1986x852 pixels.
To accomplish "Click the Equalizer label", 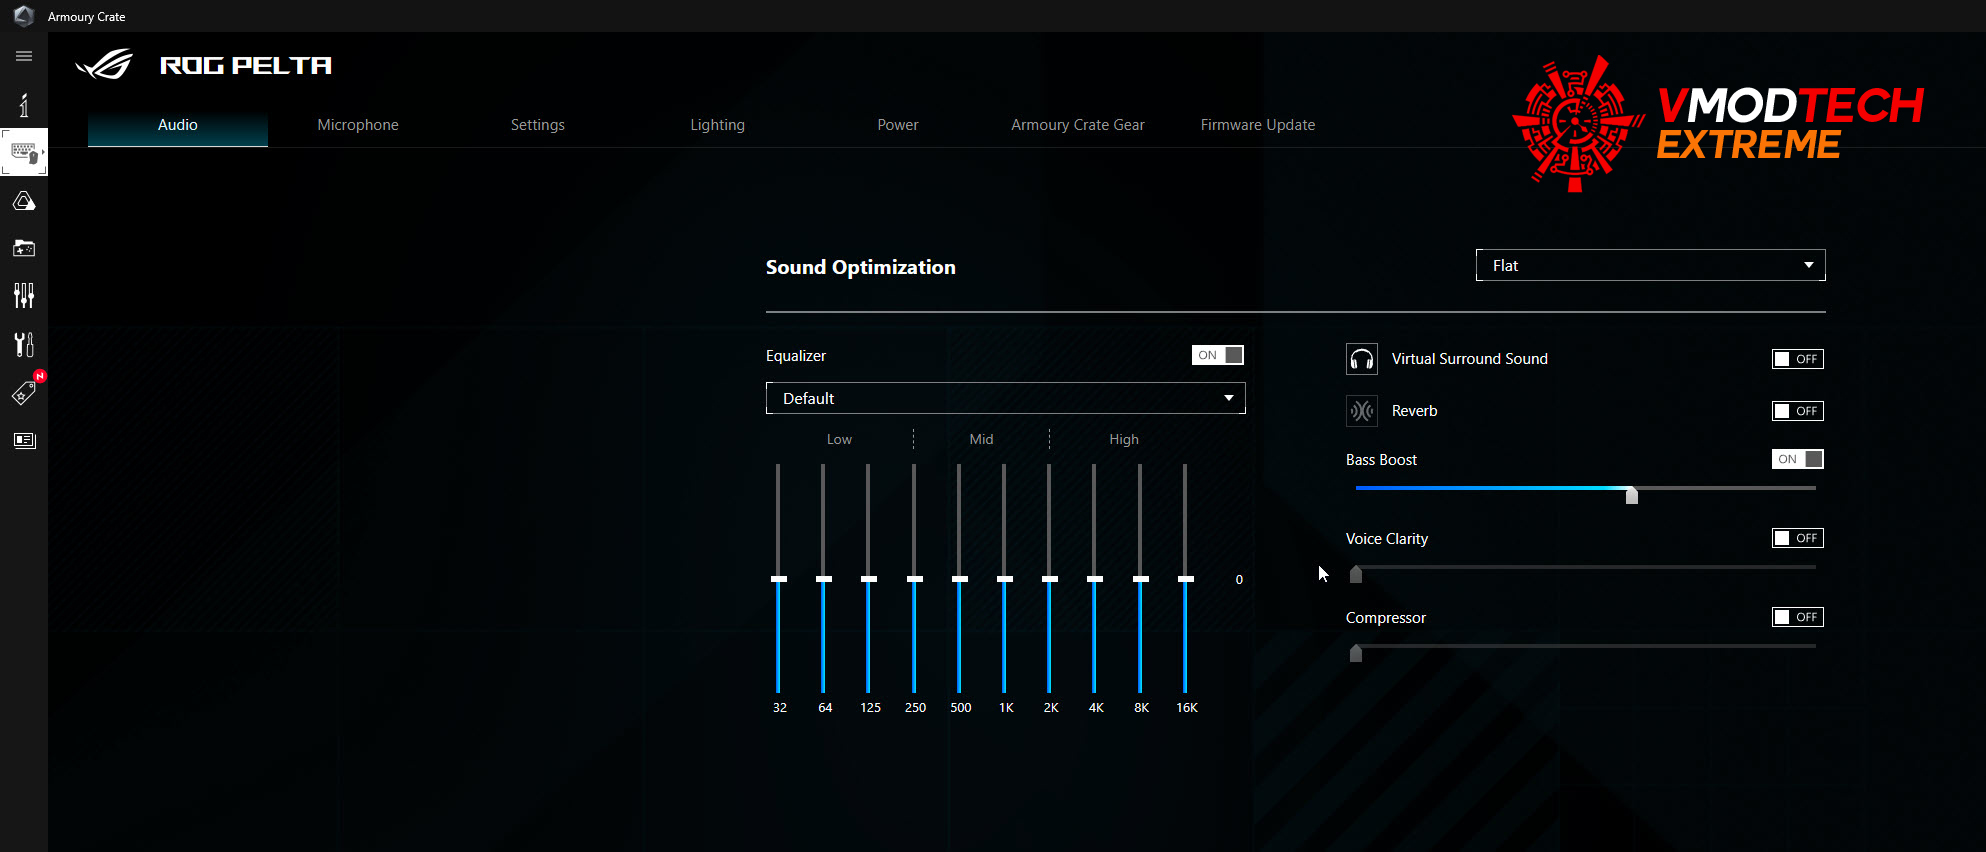I will 796,356.
